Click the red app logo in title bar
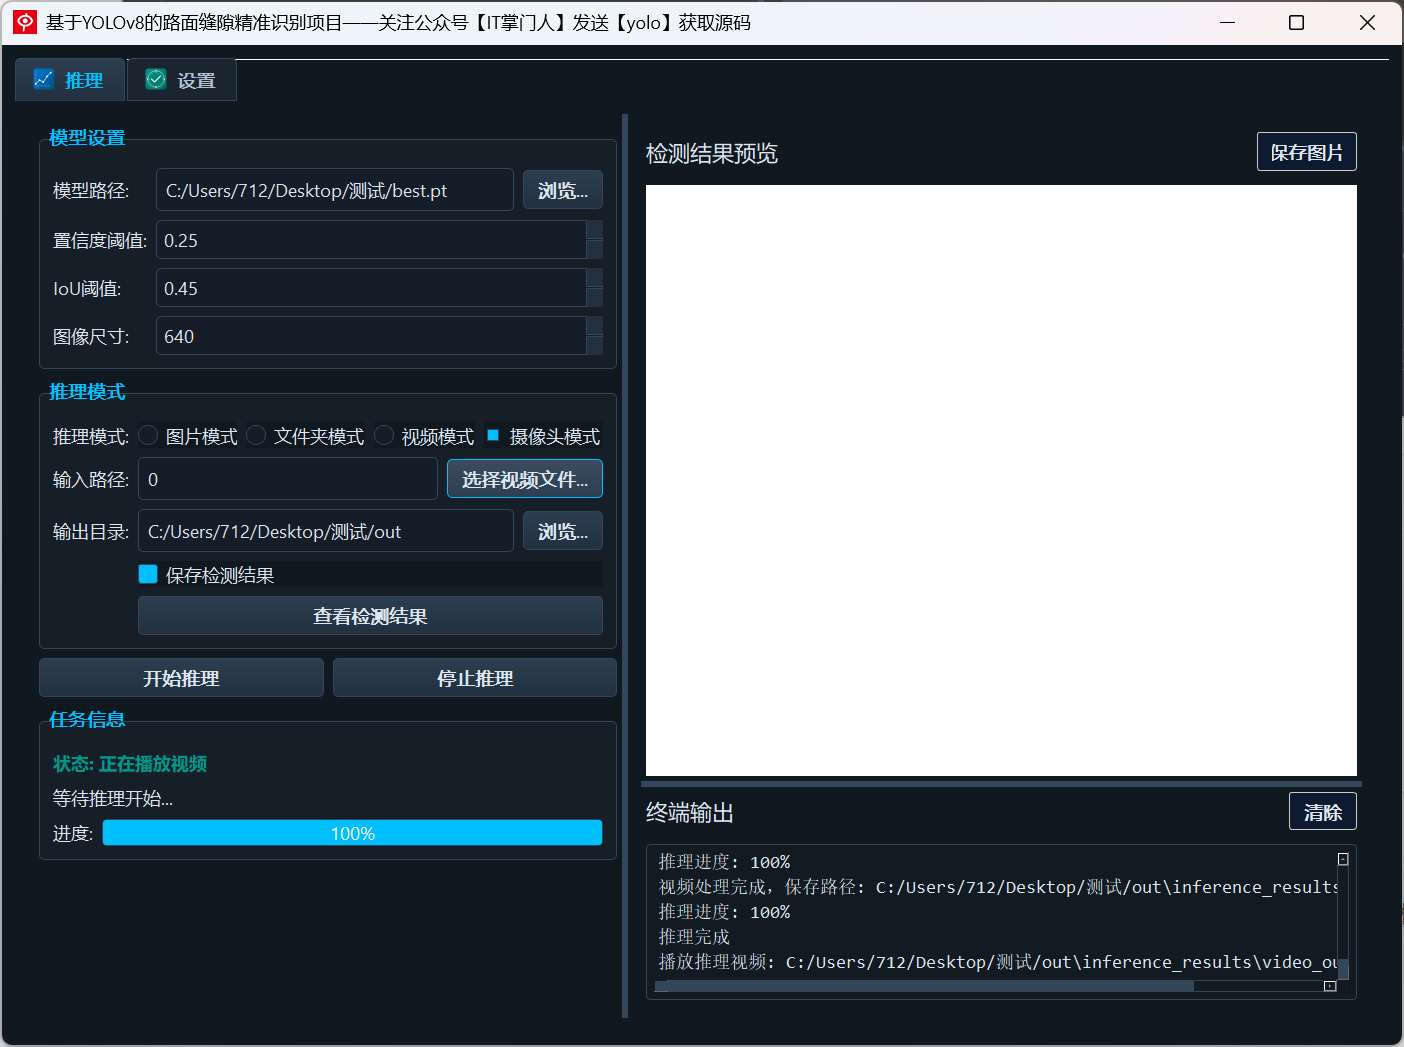The width and height of the screenshot is (1404, 1047). (25, 22)
